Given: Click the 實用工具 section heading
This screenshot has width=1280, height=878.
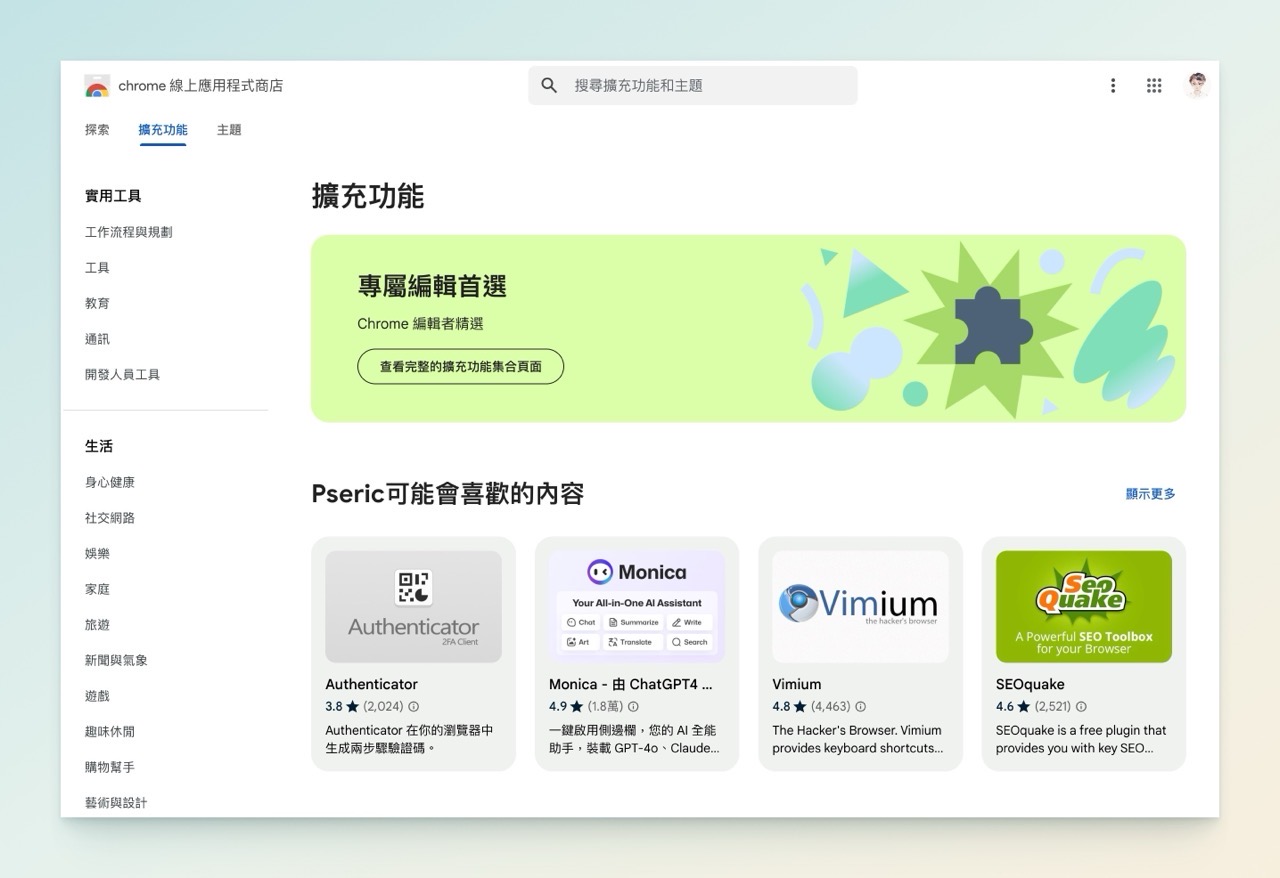Looking at the screenshot, I should (x=113, y=196).
